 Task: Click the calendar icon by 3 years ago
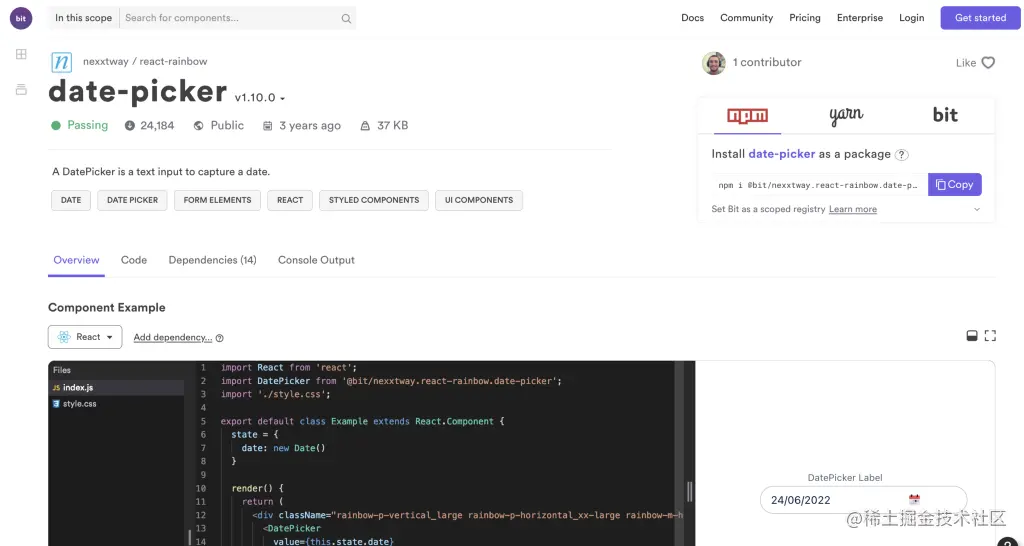[x=268, y=125]
